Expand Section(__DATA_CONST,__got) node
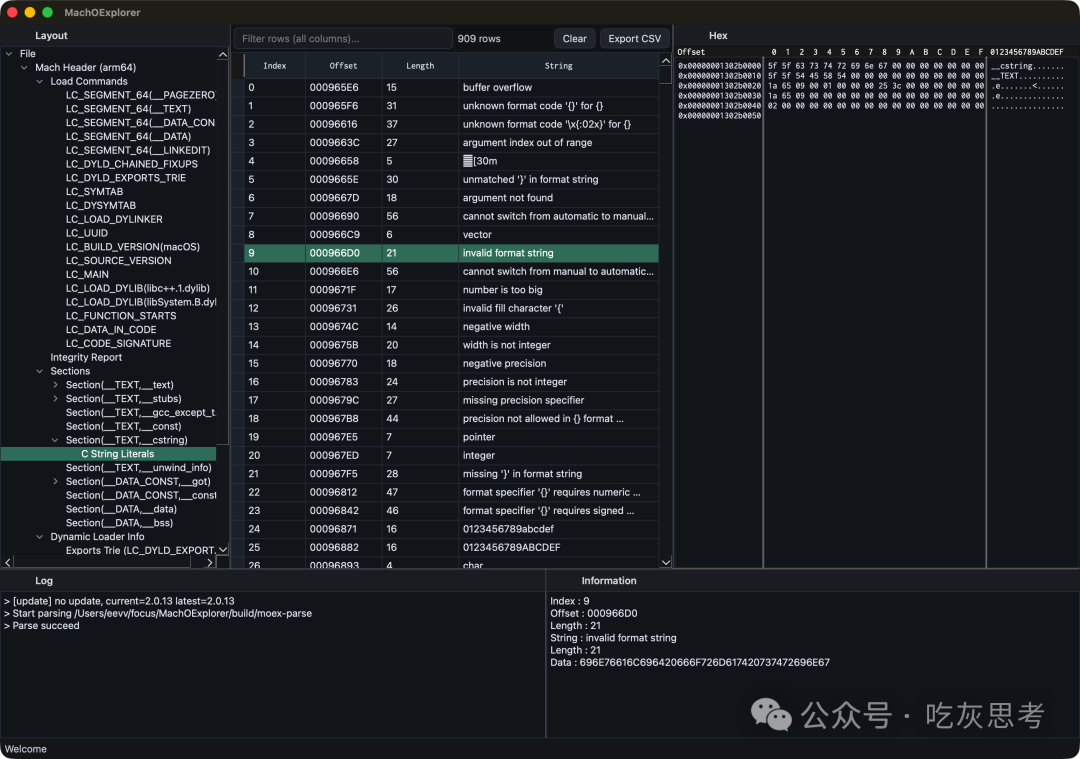1080x759 pixels. coord(55,481)
